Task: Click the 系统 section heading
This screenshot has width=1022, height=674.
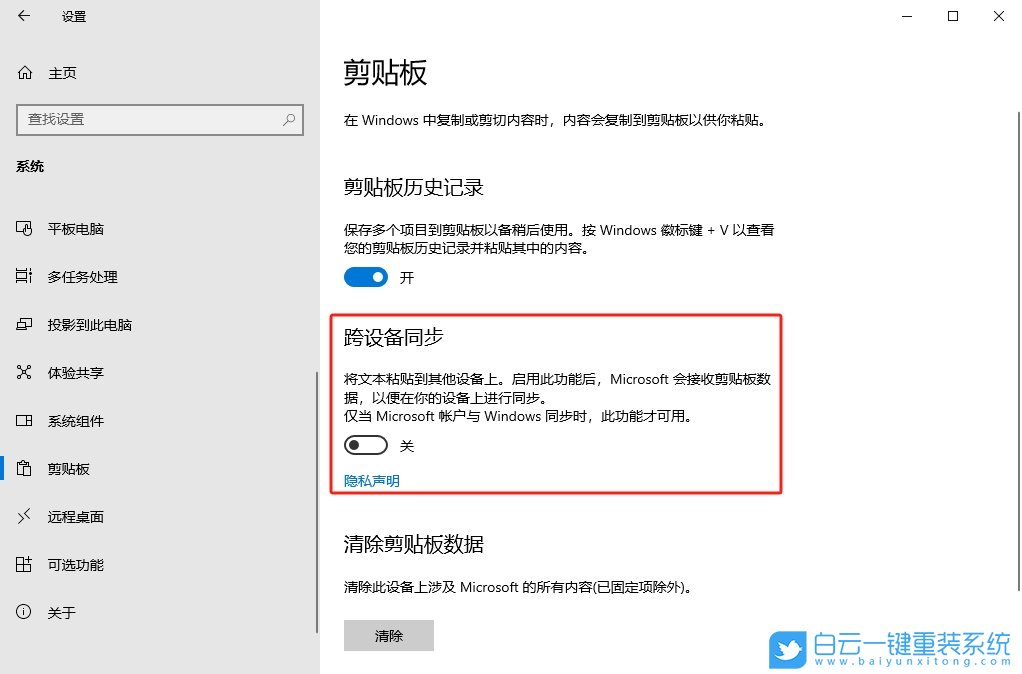Action: point(29,166)
